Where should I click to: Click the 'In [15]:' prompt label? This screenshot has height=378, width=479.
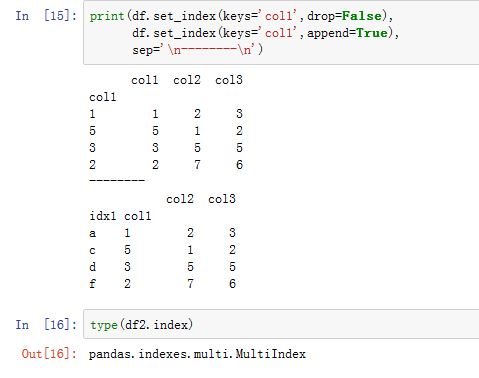pyautogui.click(x=46, y=16)
